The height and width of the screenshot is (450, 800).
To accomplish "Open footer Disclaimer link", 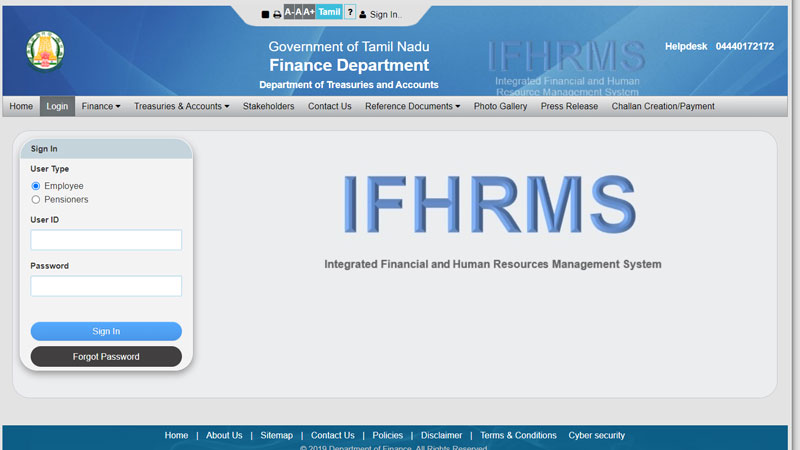I will pos(441,435).
